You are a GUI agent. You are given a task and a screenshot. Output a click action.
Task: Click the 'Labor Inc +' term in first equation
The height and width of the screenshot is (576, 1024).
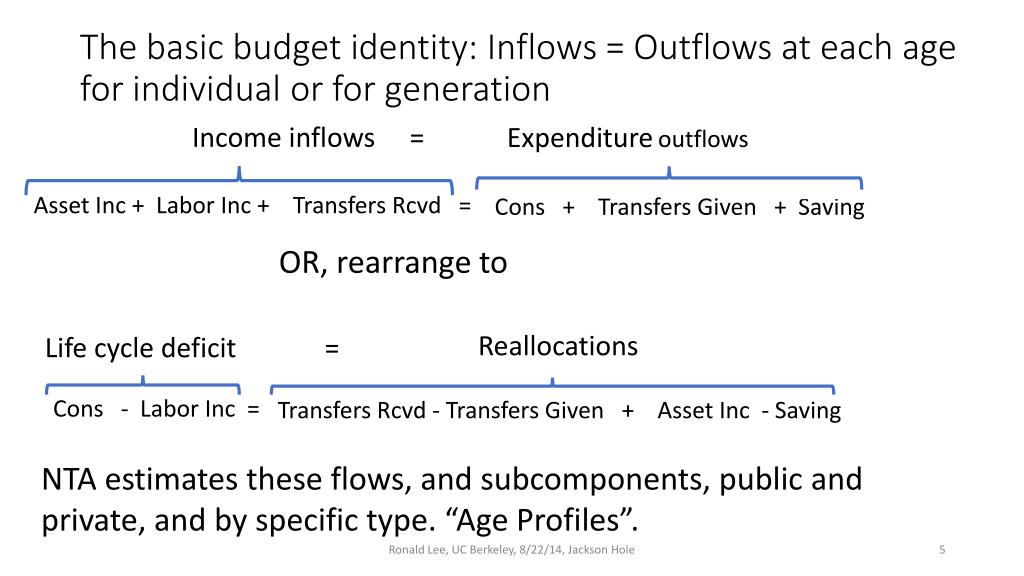(213, 206)
